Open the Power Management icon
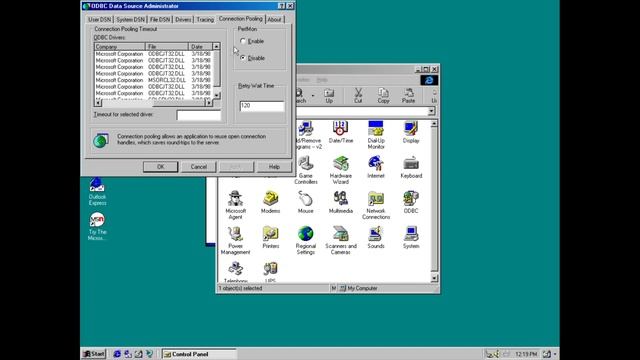The image size is (640, 360). coord(236,240)
